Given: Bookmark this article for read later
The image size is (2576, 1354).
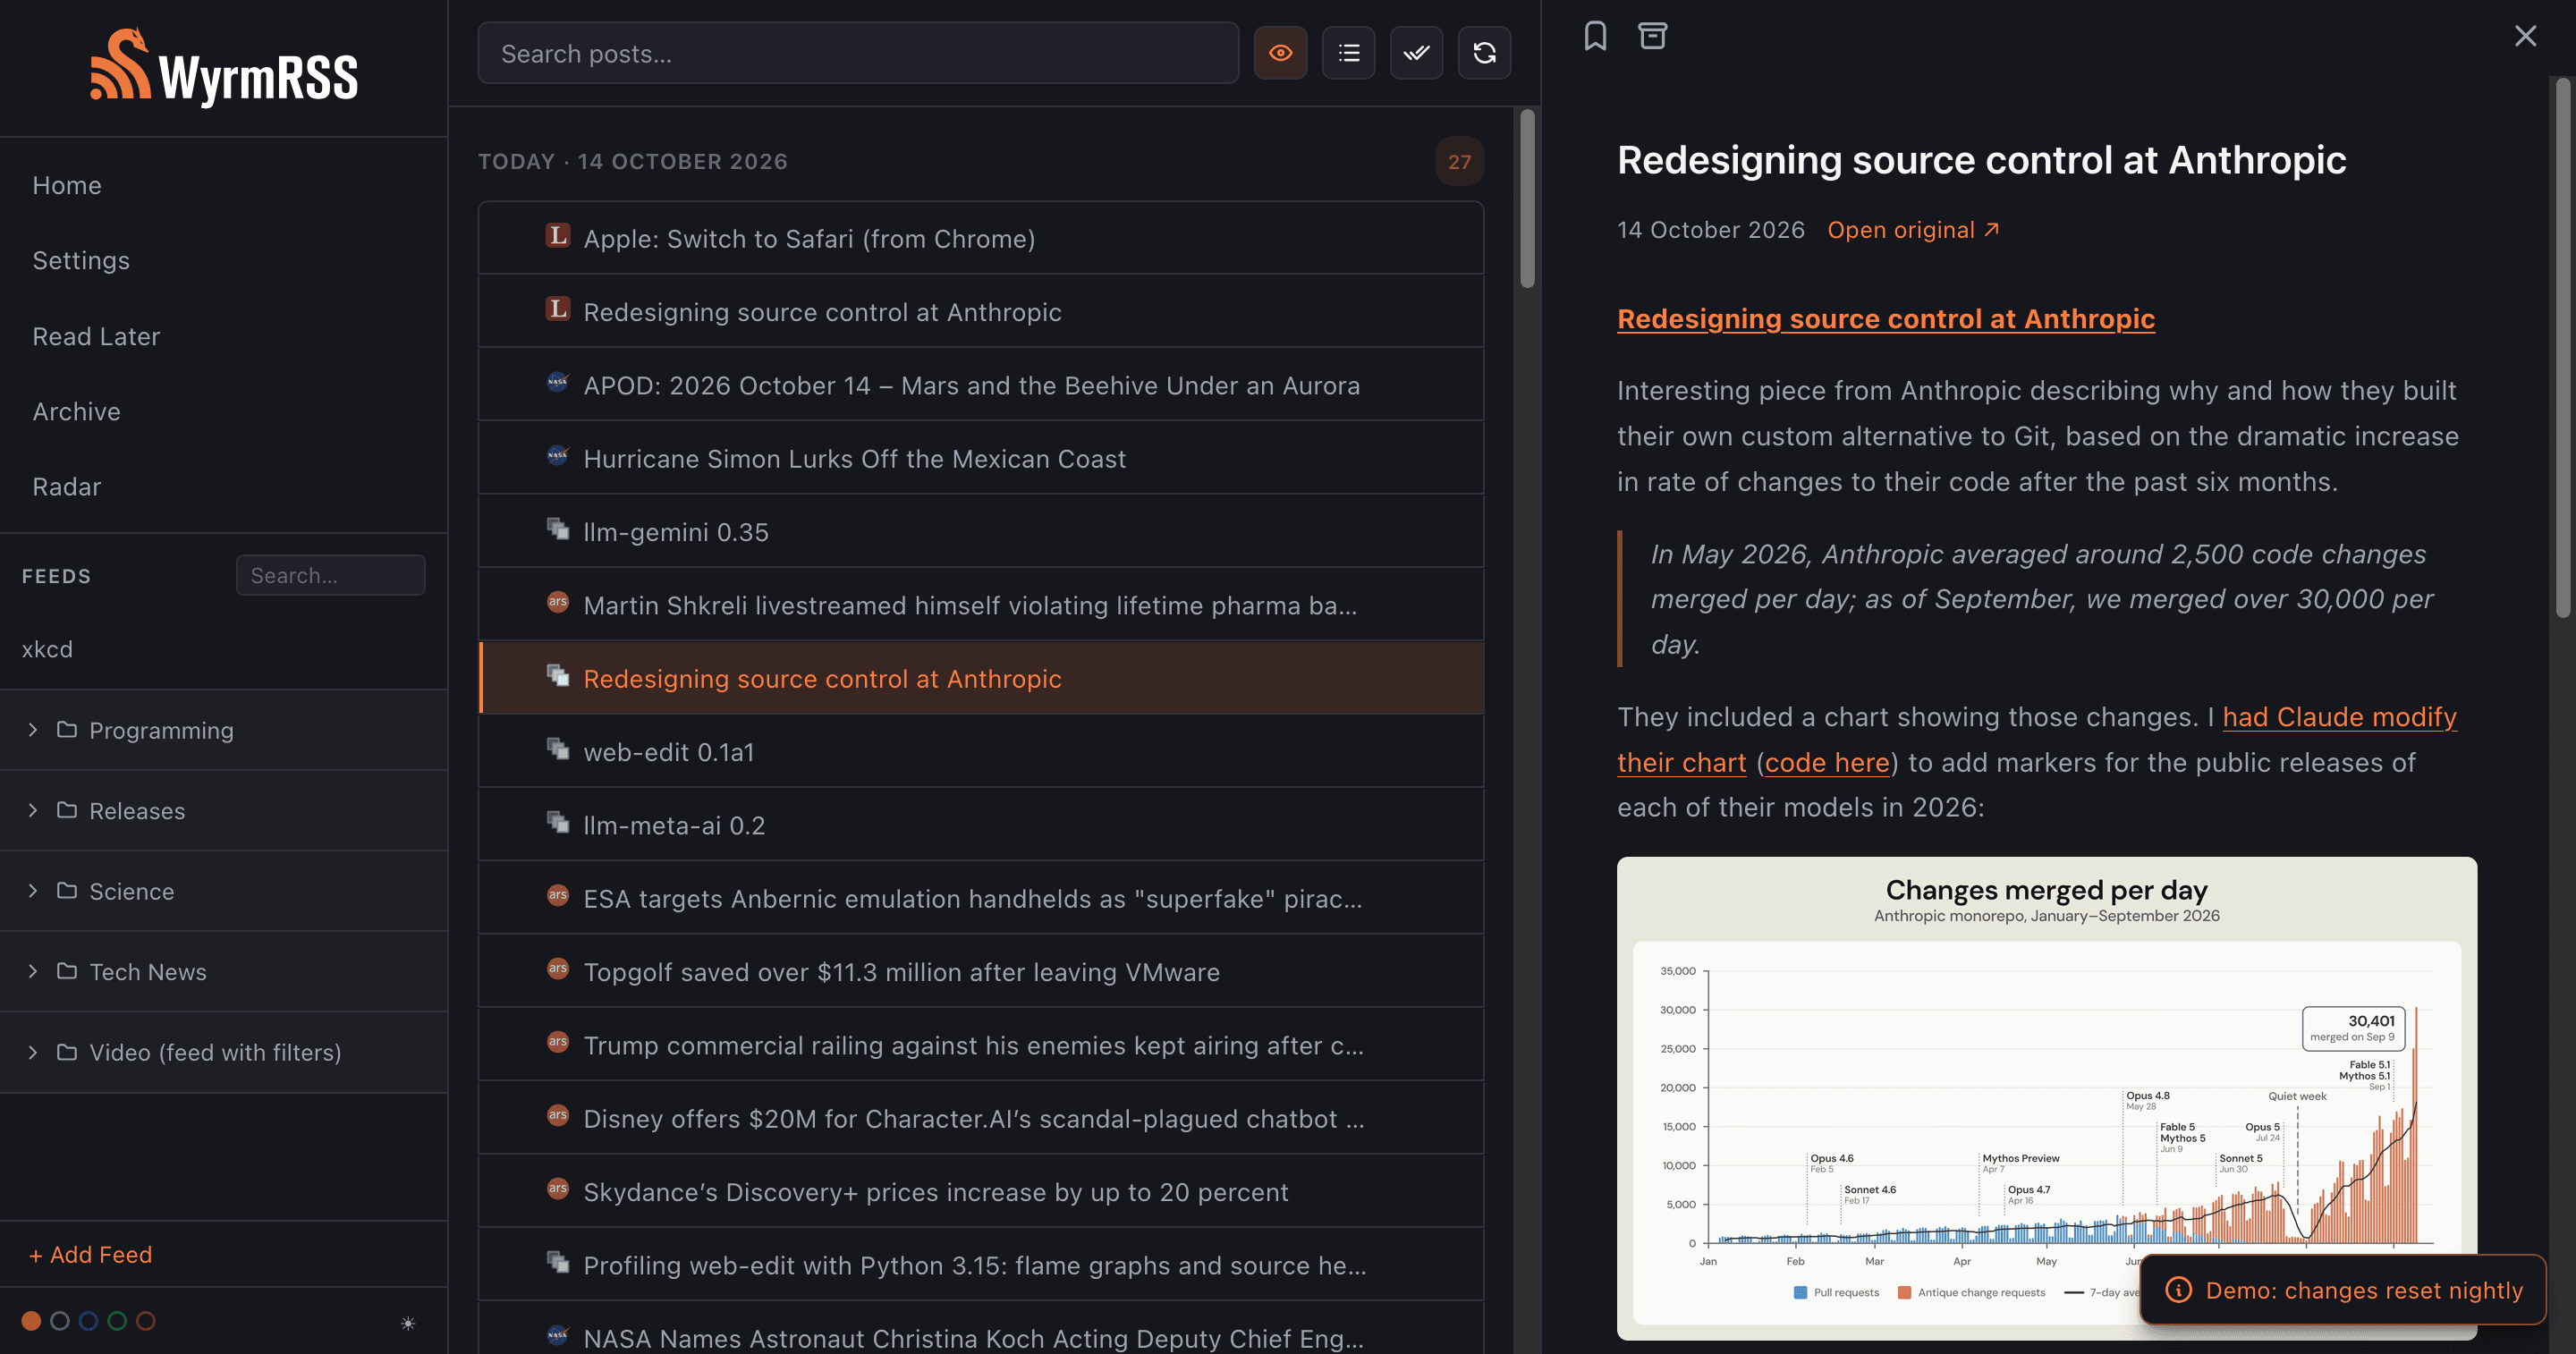Looking at the screenshot, I should (1595, 36).
